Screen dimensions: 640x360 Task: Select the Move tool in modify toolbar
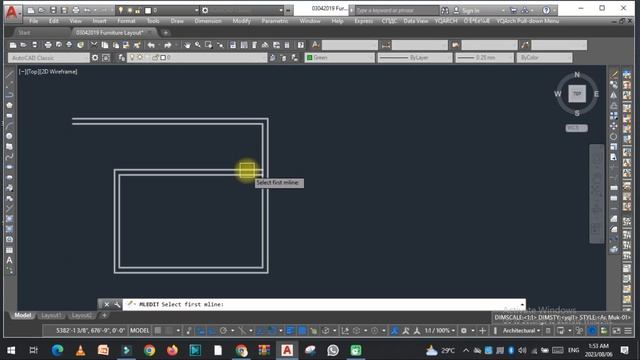tap(613, 126)
